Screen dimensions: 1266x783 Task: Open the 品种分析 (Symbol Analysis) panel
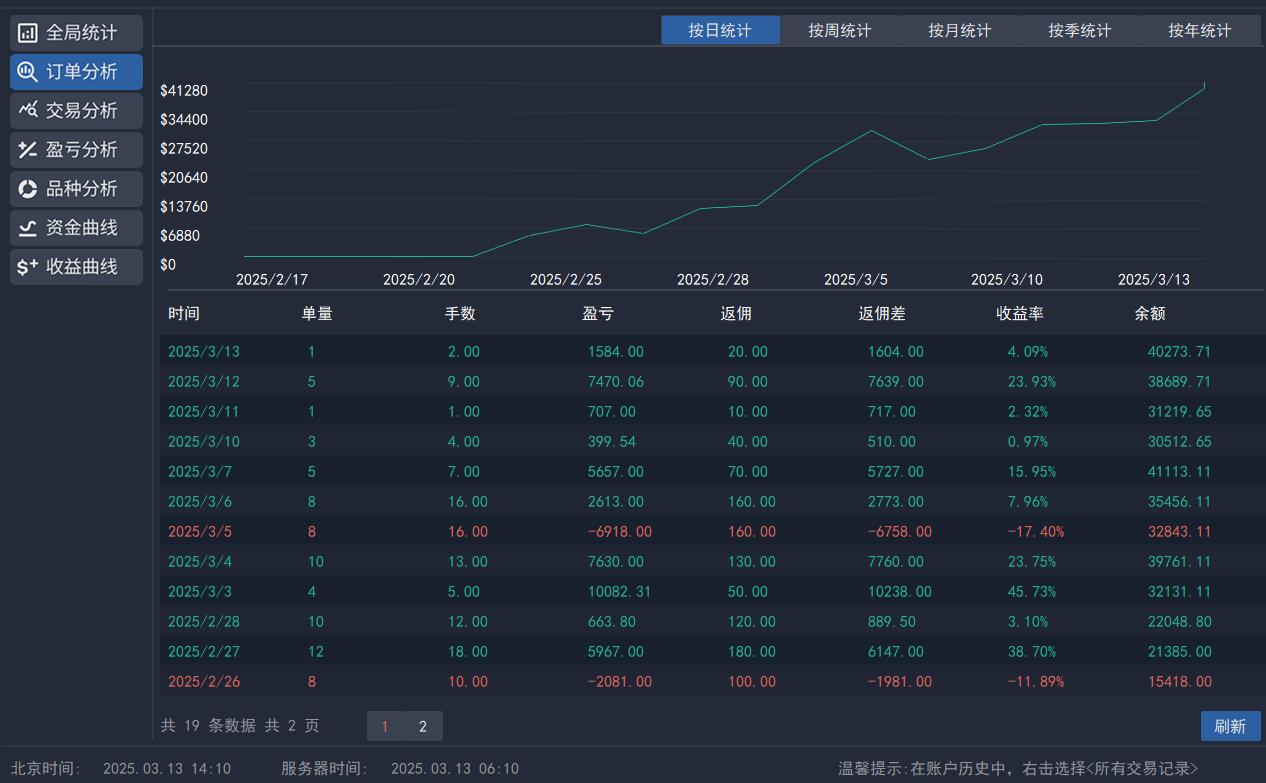point(76,188)
